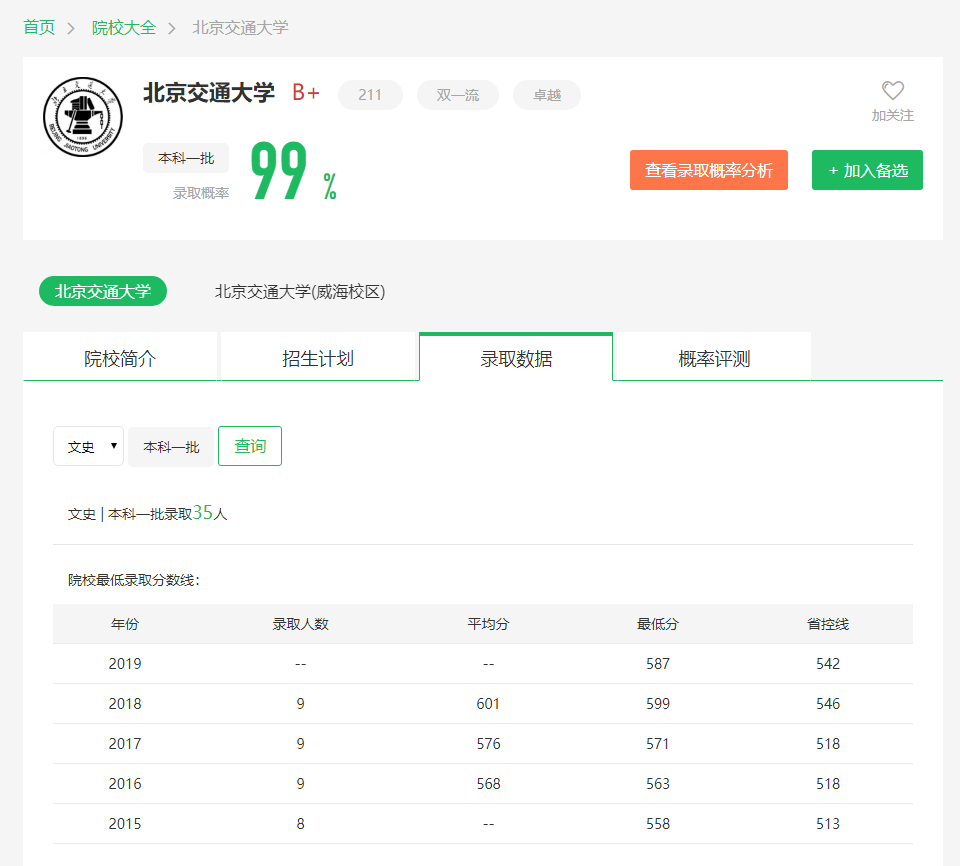The height and width of the screenshot is (866, 960).
Task: Select the 录取数据 tab
Action: click(515, 356)
